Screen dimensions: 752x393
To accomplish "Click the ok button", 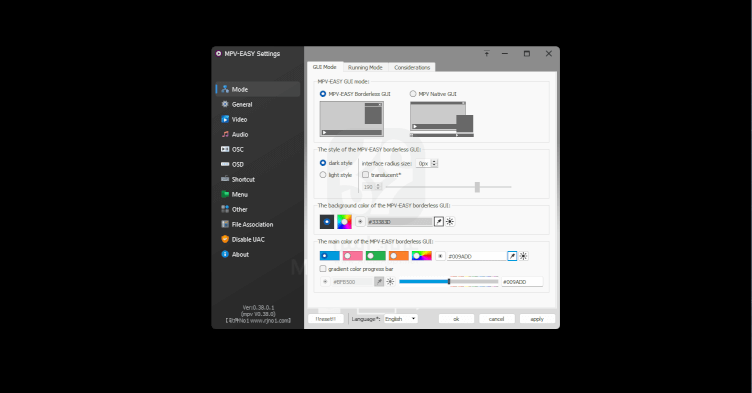I will coord(456,319).
